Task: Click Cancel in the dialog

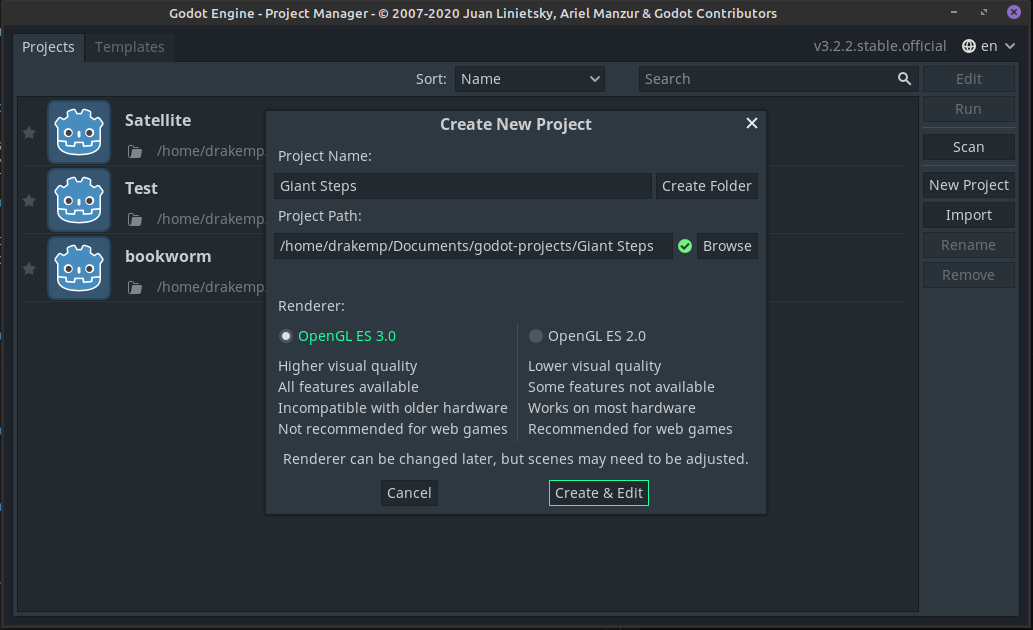Action: (409, 493)
